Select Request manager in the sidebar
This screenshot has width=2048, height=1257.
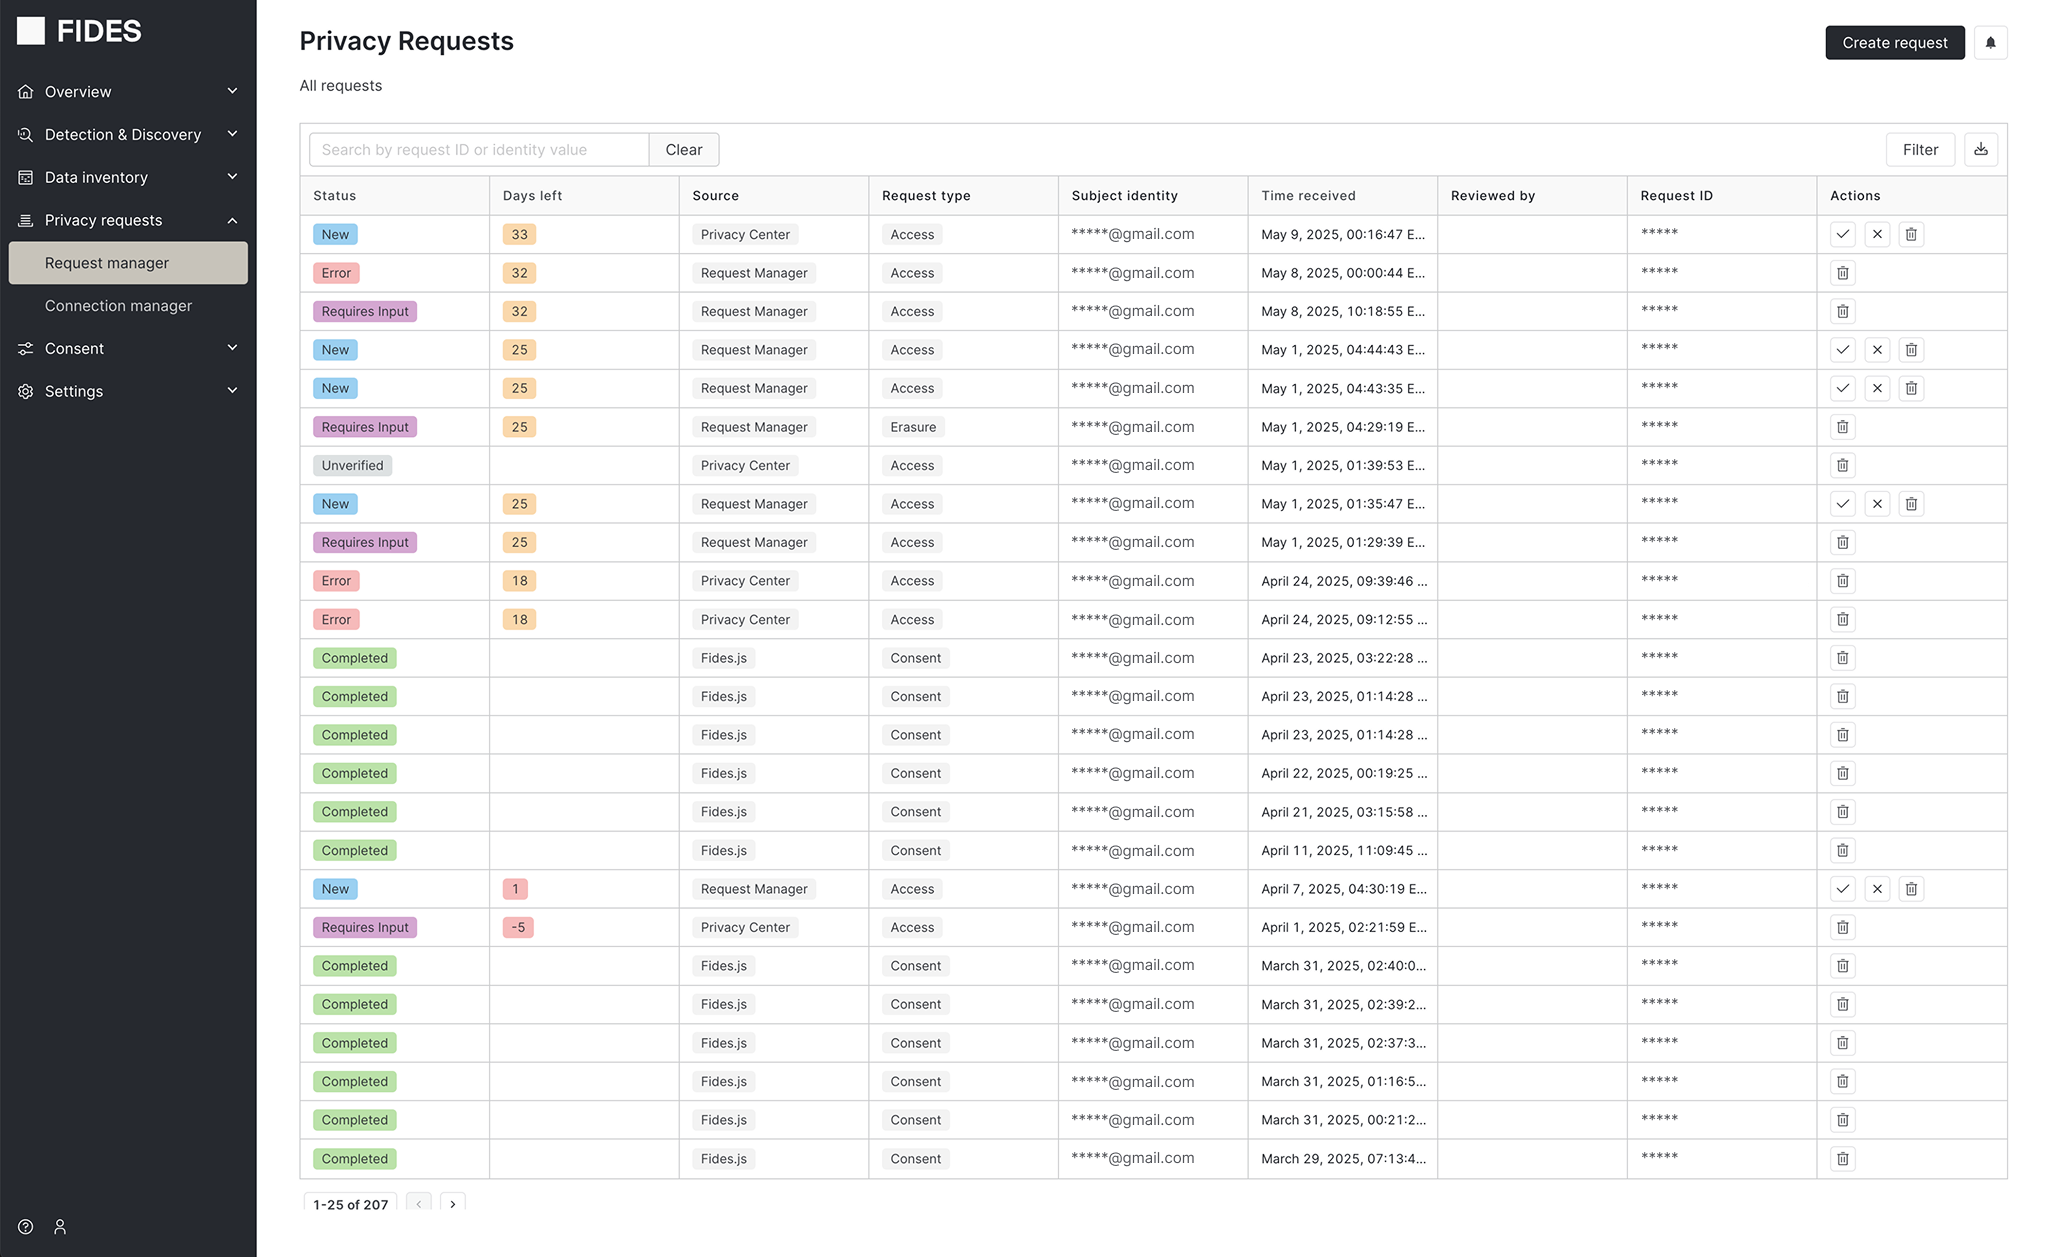(x=106, y=262)
